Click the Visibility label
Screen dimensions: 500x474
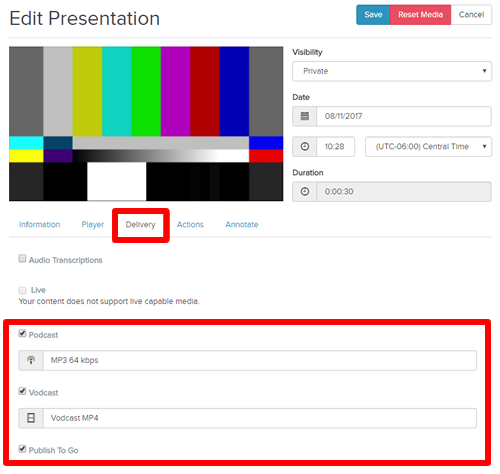pyautogui.click(x=307, y=52)
